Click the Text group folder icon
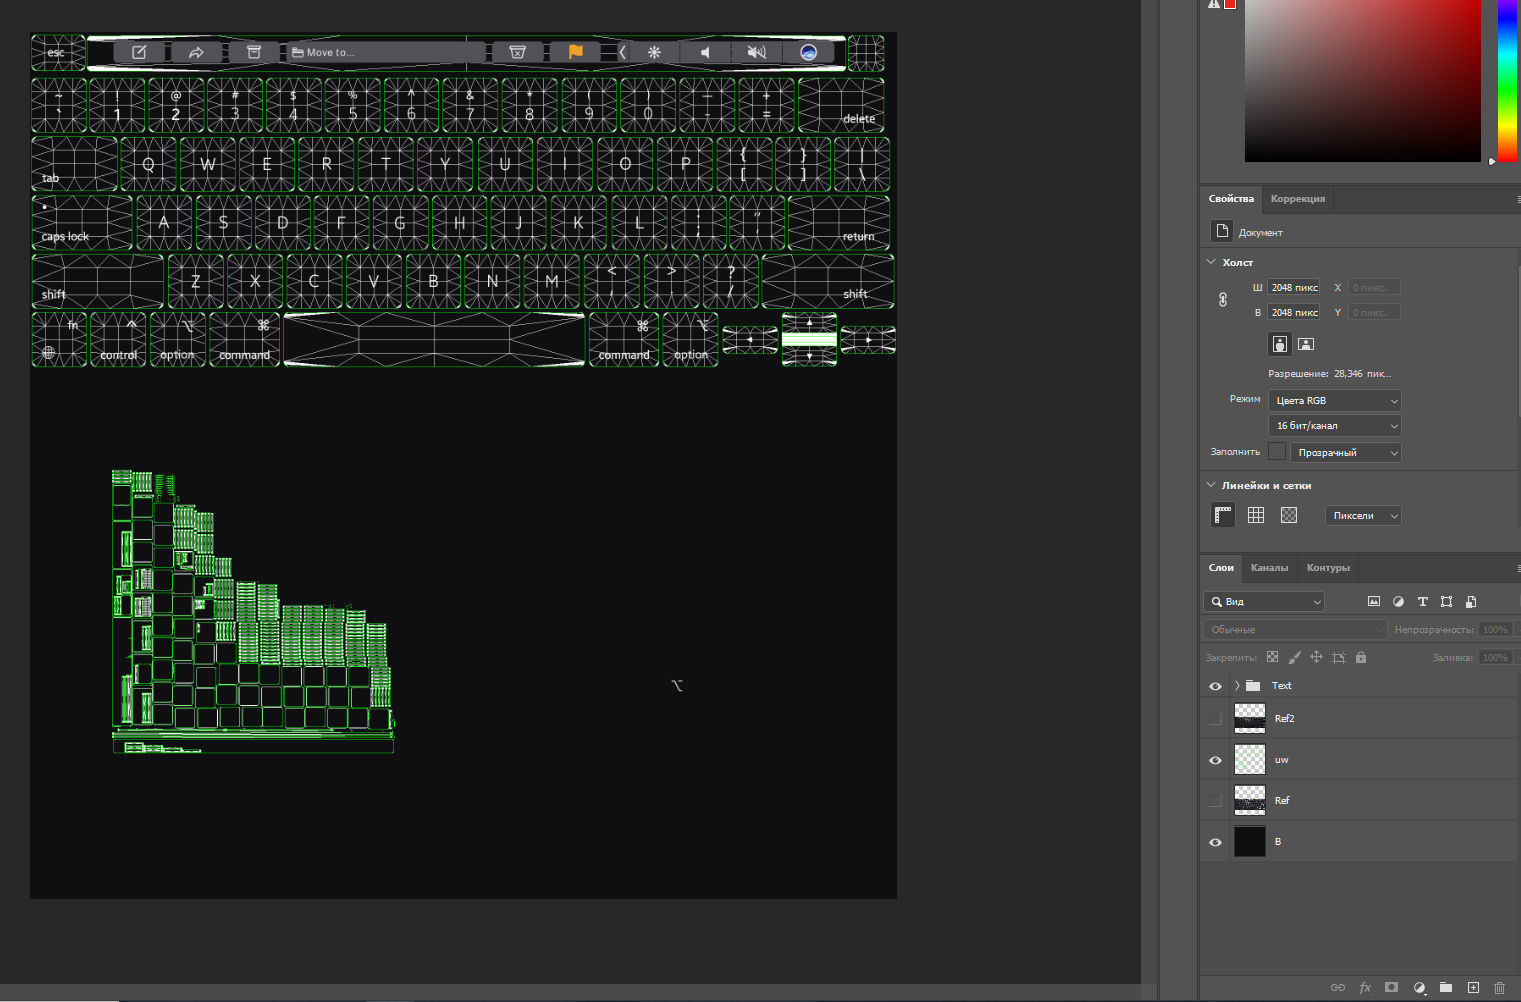1521x1002 pixels. (1253, 686)
